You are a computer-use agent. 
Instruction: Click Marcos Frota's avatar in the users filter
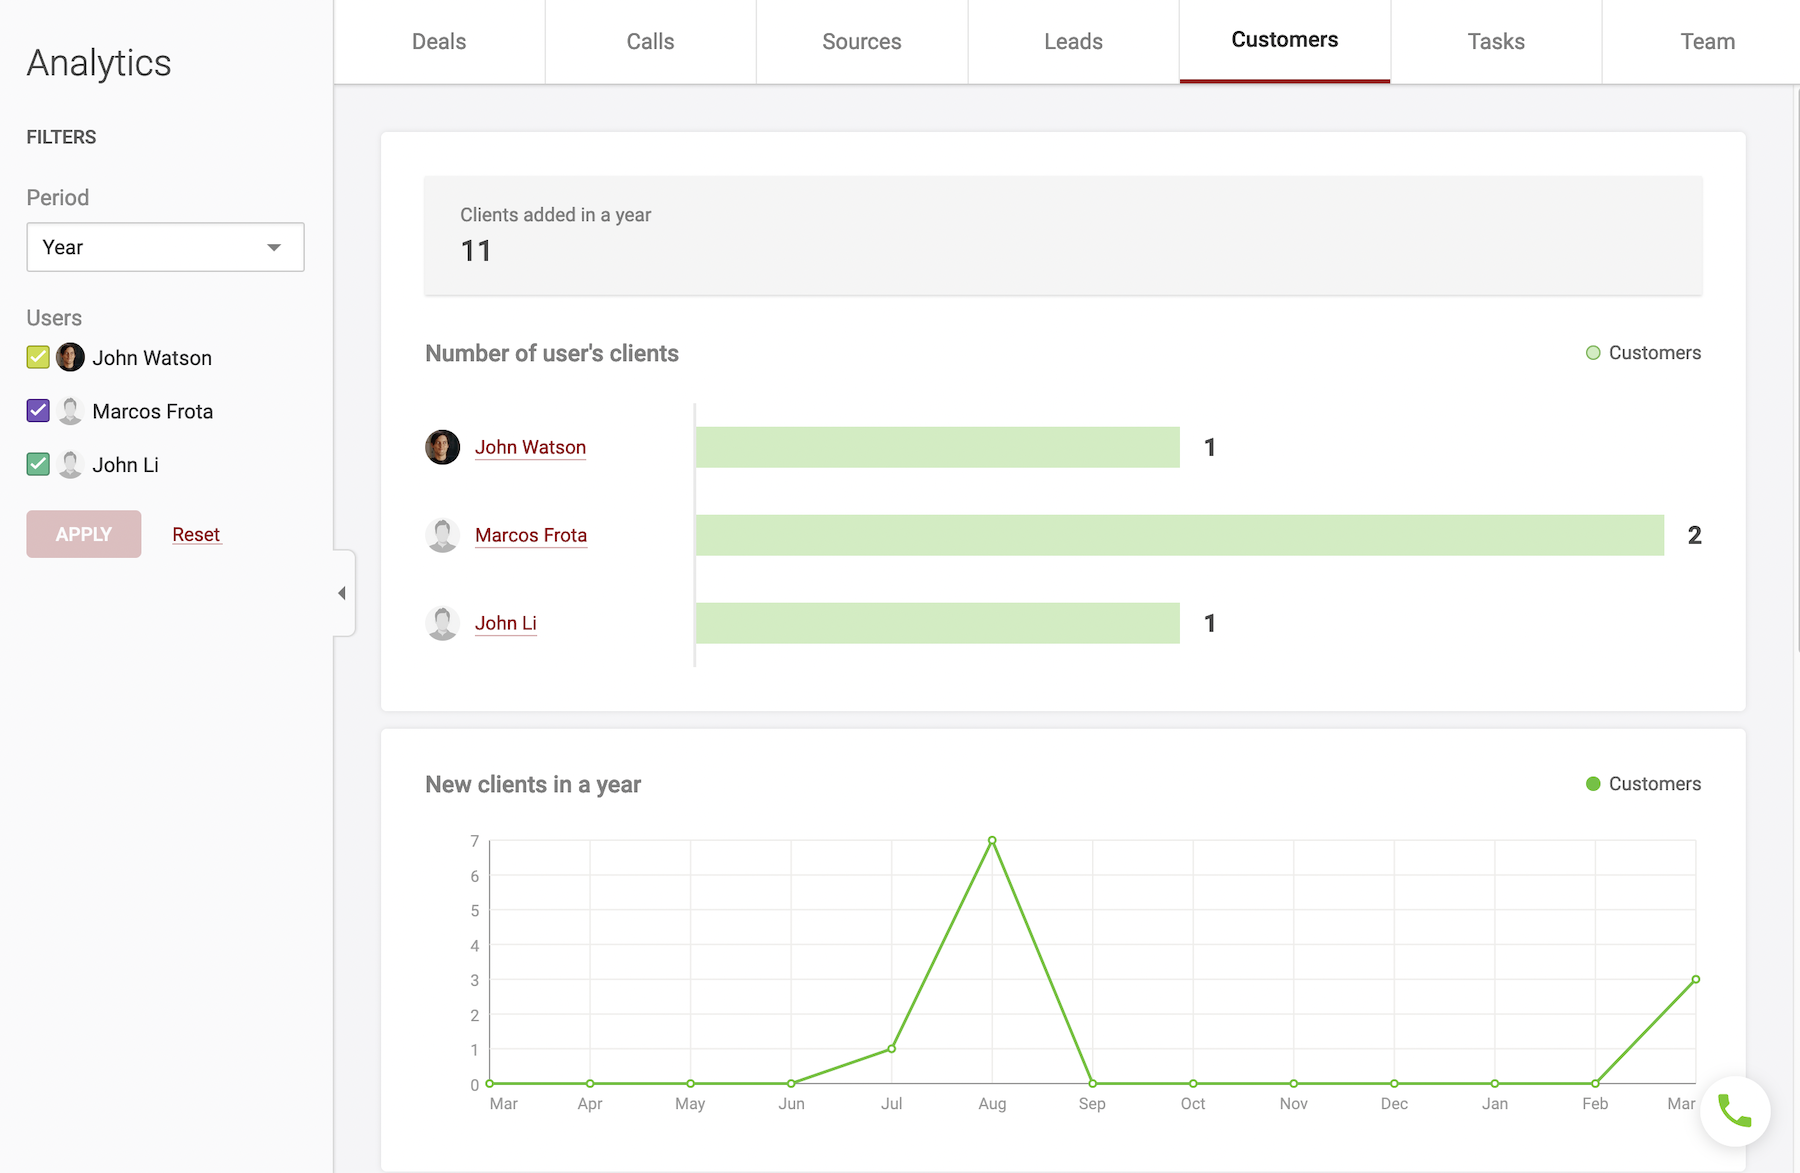point(70,411)
